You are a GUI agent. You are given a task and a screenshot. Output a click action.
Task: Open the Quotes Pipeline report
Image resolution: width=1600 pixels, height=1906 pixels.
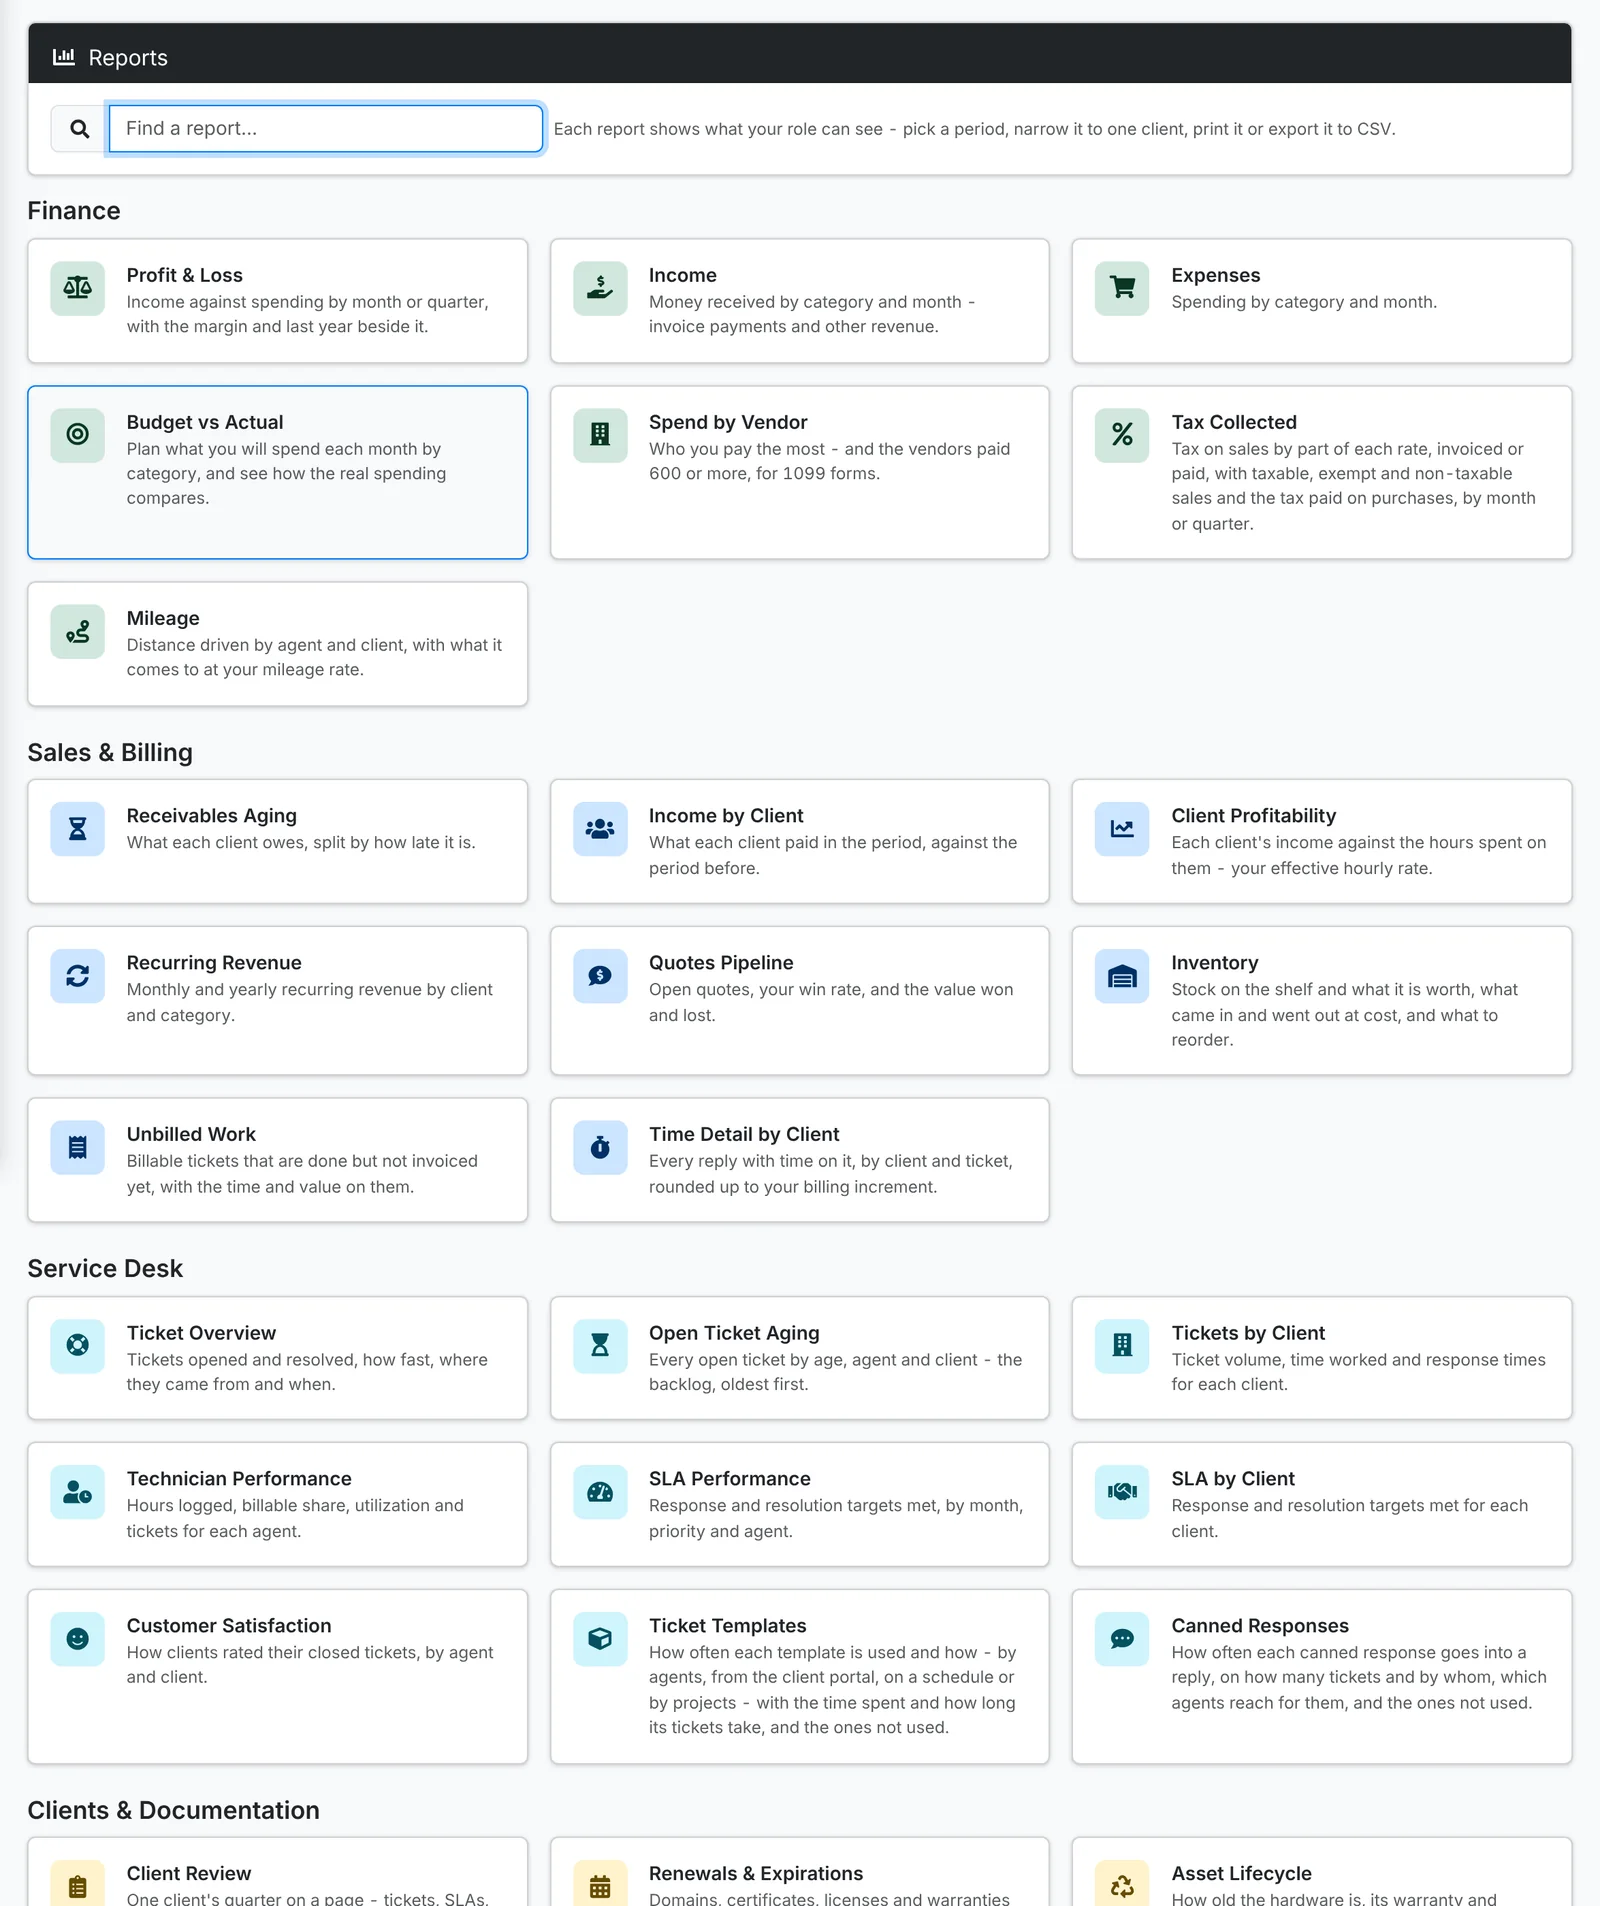click(x=800, y=1001)
